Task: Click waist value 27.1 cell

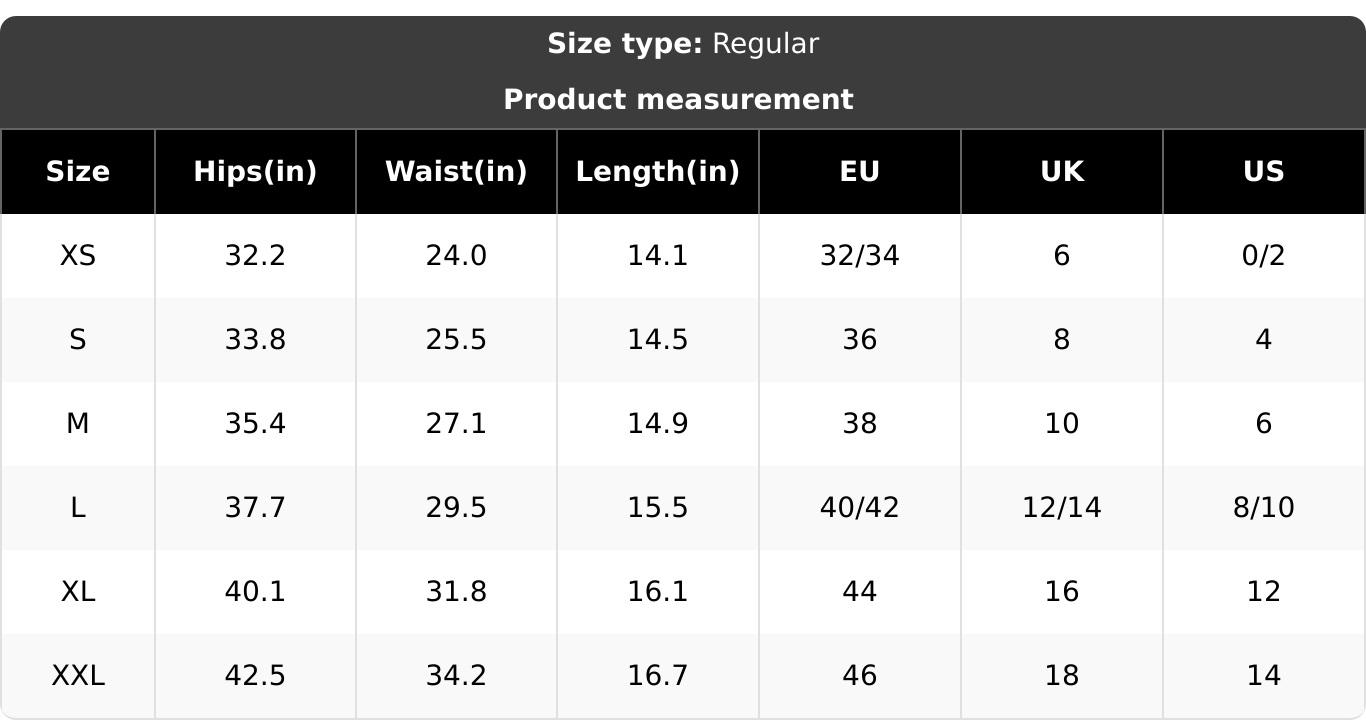Action: 456,424
